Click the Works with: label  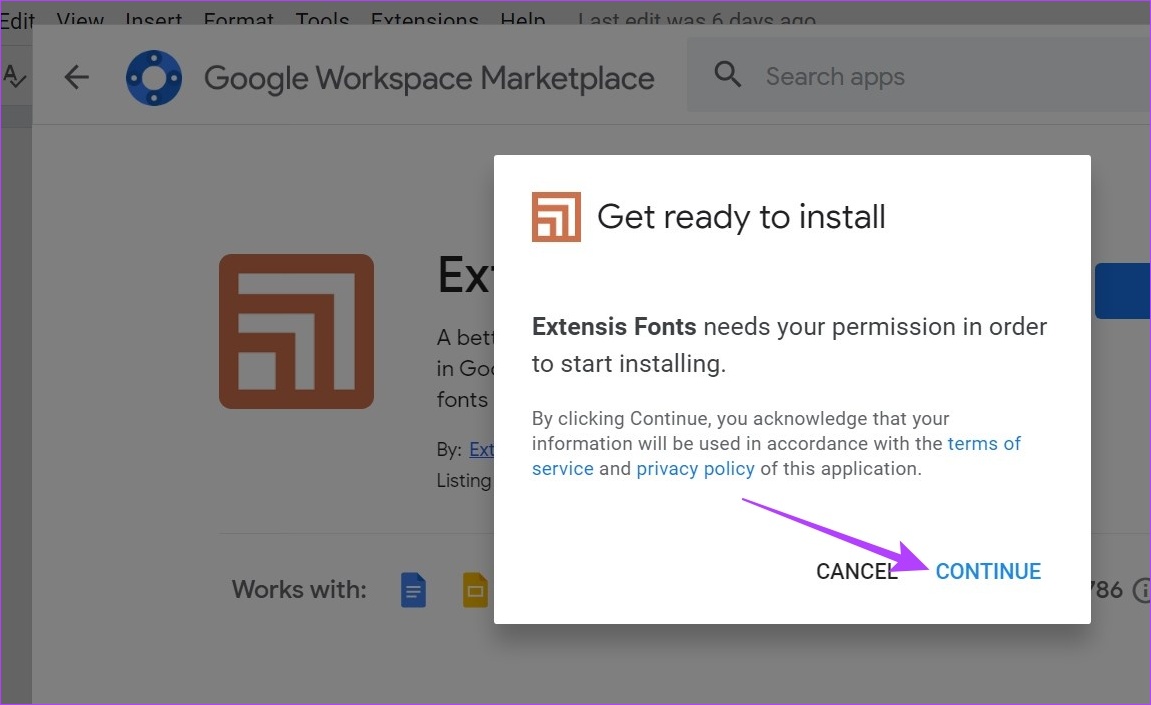[x=299, y=589]
